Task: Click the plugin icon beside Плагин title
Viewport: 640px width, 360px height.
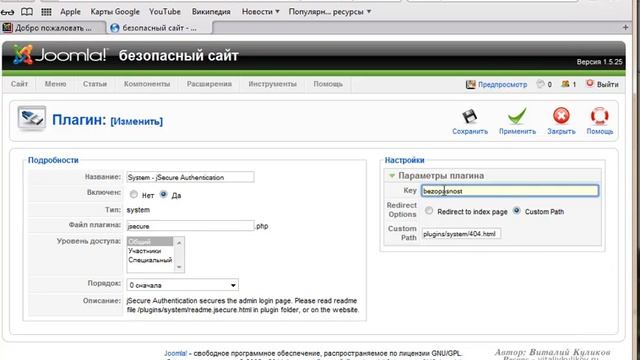Action: [x=32, y=118]
